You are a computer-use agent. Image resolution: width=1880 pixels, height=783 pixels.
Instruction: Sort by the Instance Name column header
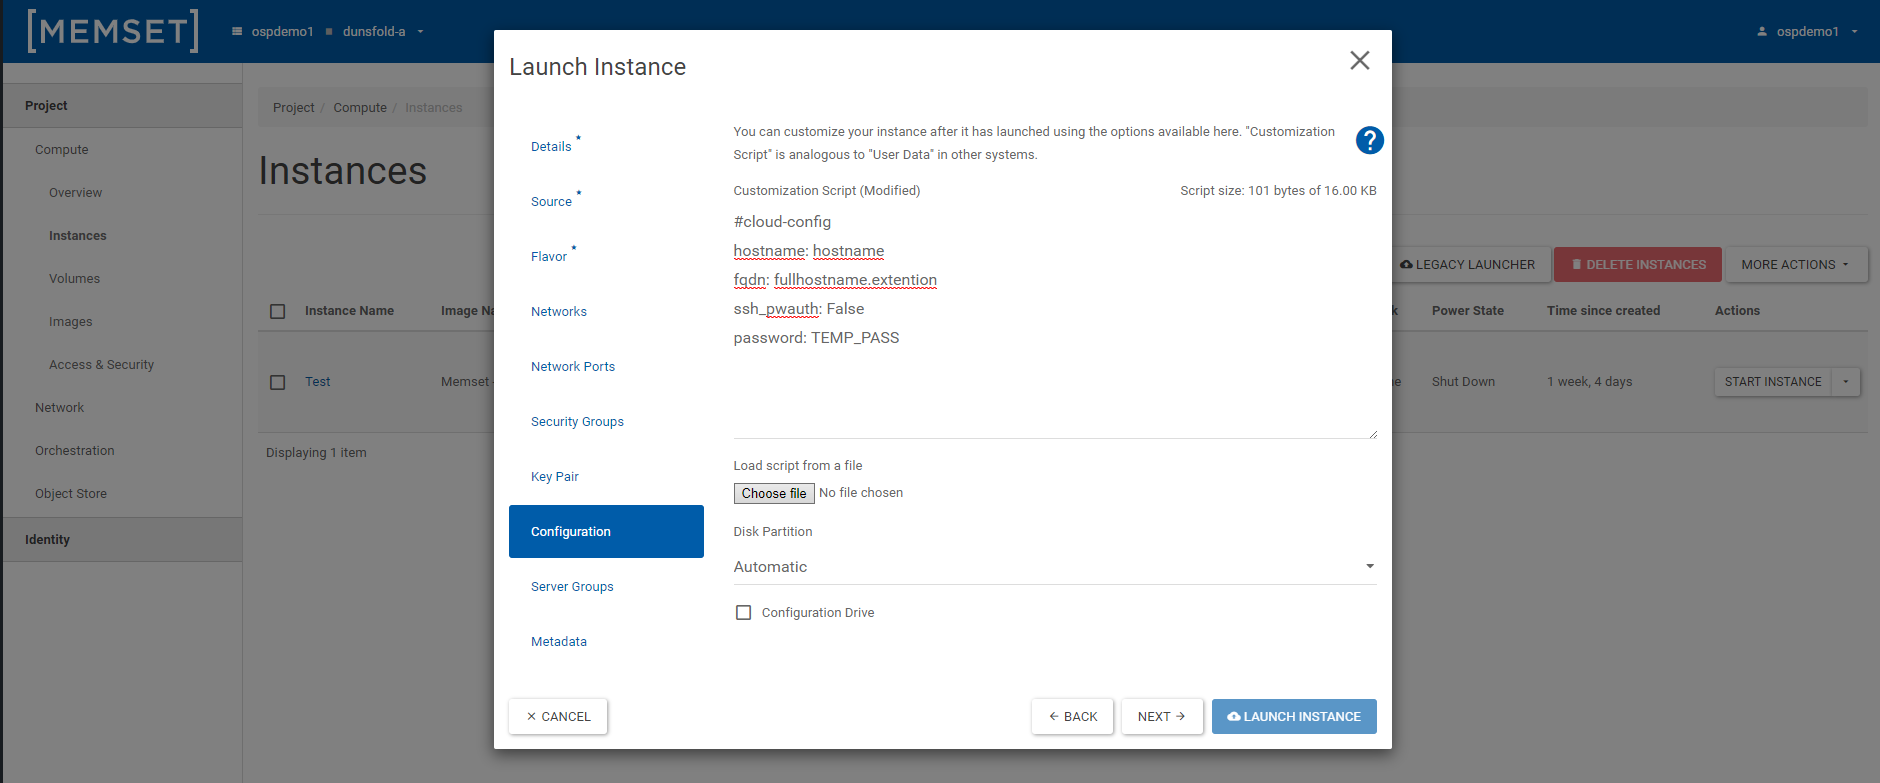[349, 311]
